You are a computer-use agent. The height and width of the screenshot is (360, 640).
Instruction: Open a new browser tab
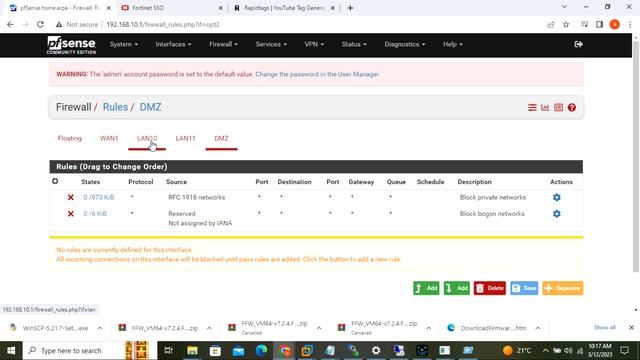tap(350, 8)
